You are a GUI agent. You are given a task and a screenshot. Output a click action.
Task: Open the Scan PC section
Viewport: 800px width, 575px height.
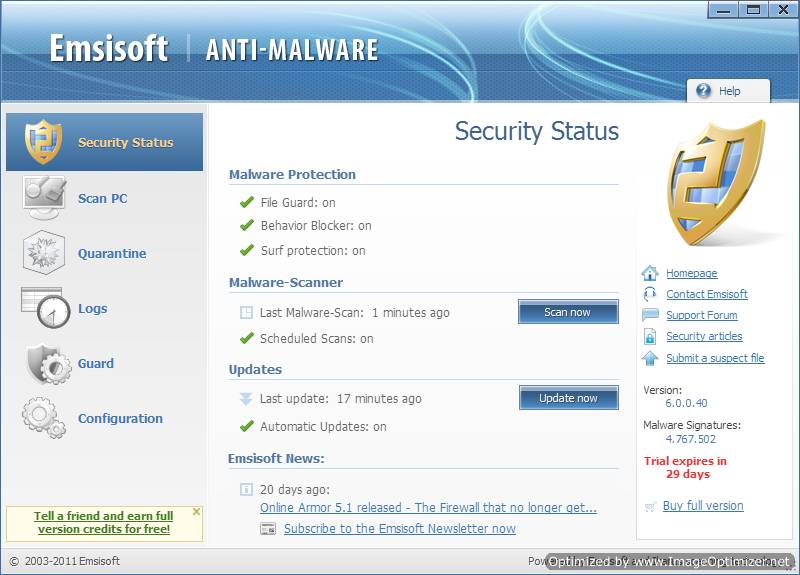pyautogui.click(x=105, y=198)
